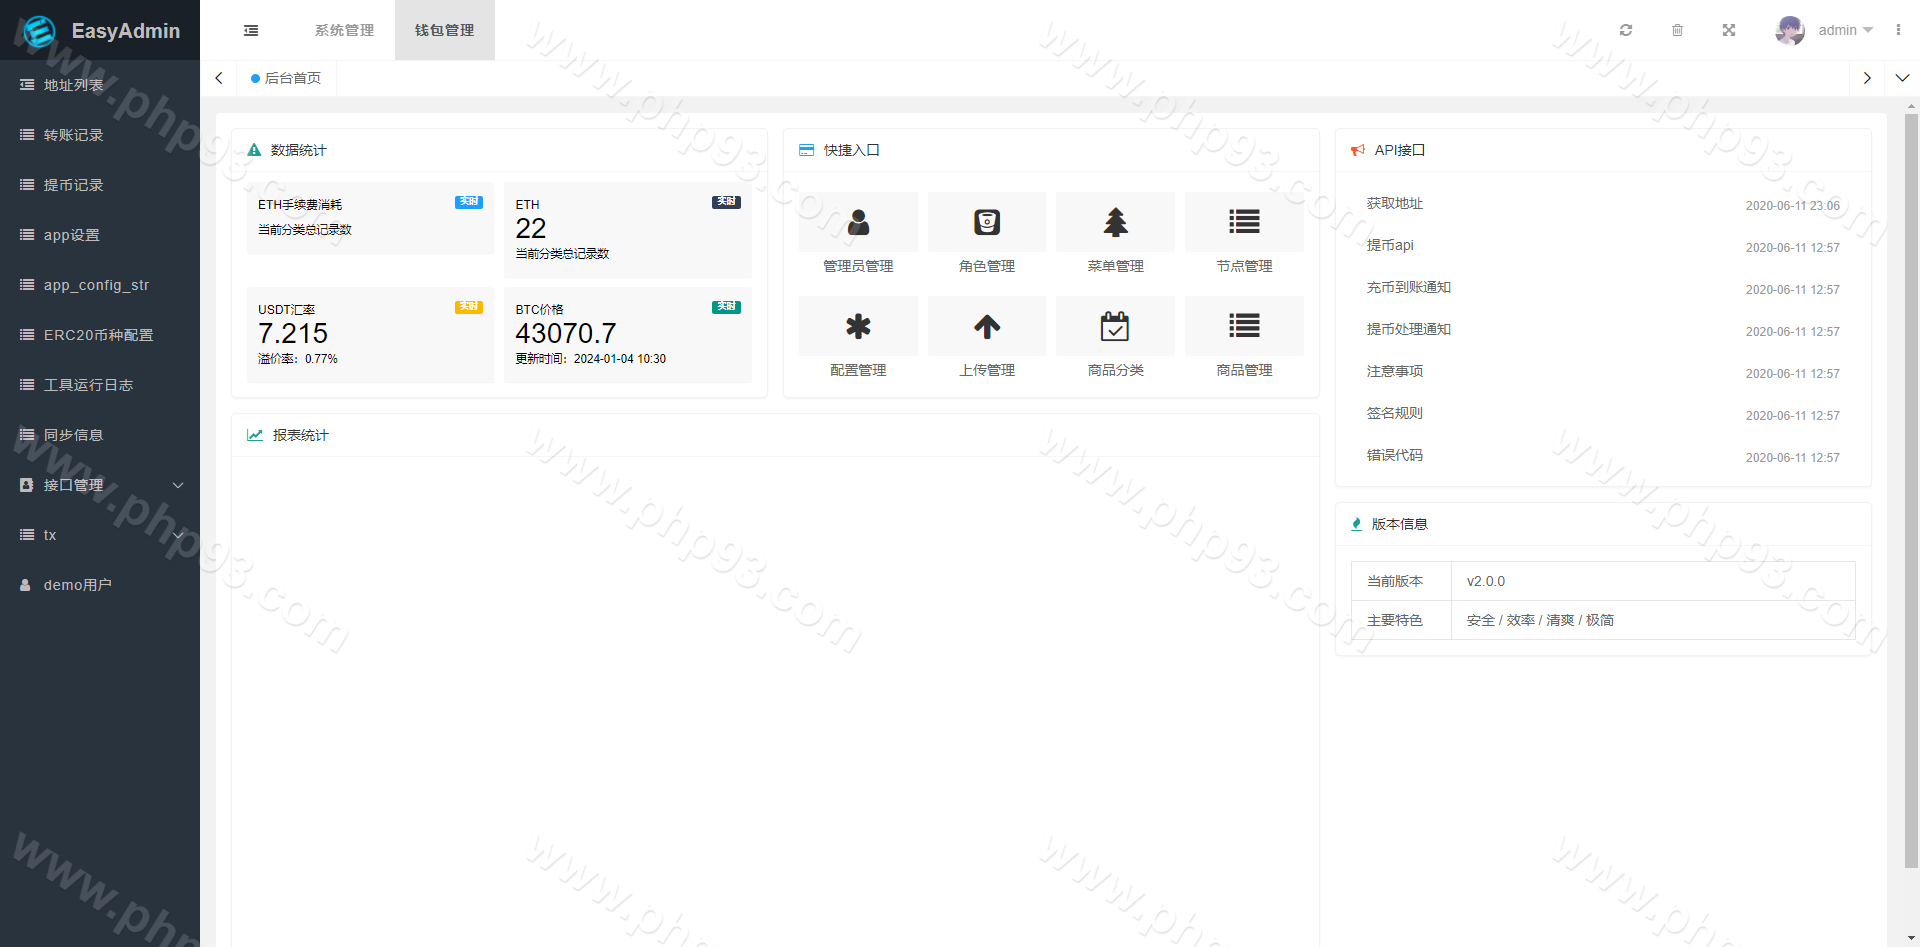Open the 后台首页 tab
1920x947 pixels.
tap(287, 78)
